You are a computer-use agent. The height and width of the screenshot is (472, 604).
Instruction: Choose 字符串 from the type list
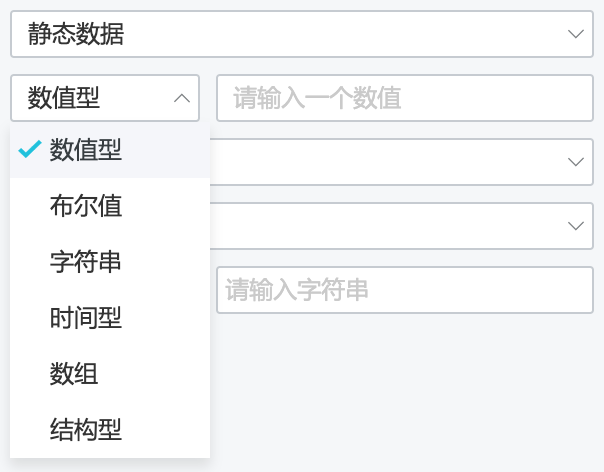coord(110,262)
